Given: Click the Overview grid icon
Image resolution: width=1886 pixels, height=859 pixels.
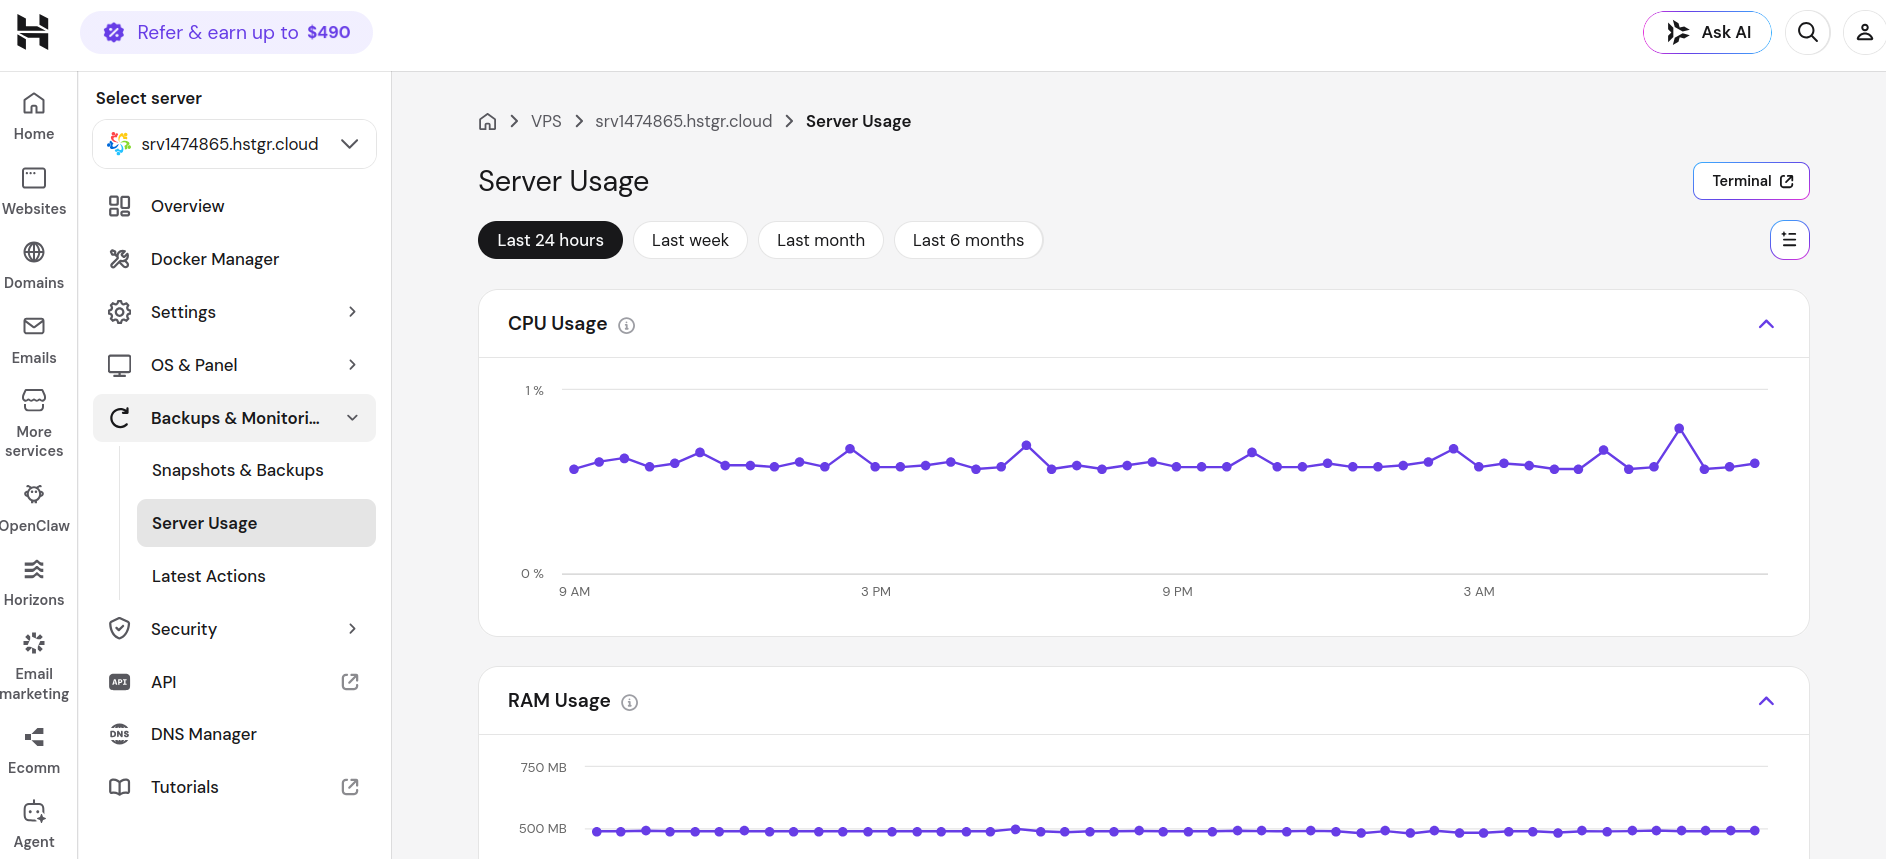Looking at the screenshot, I should pyautogui.click(x=120, y=206).
